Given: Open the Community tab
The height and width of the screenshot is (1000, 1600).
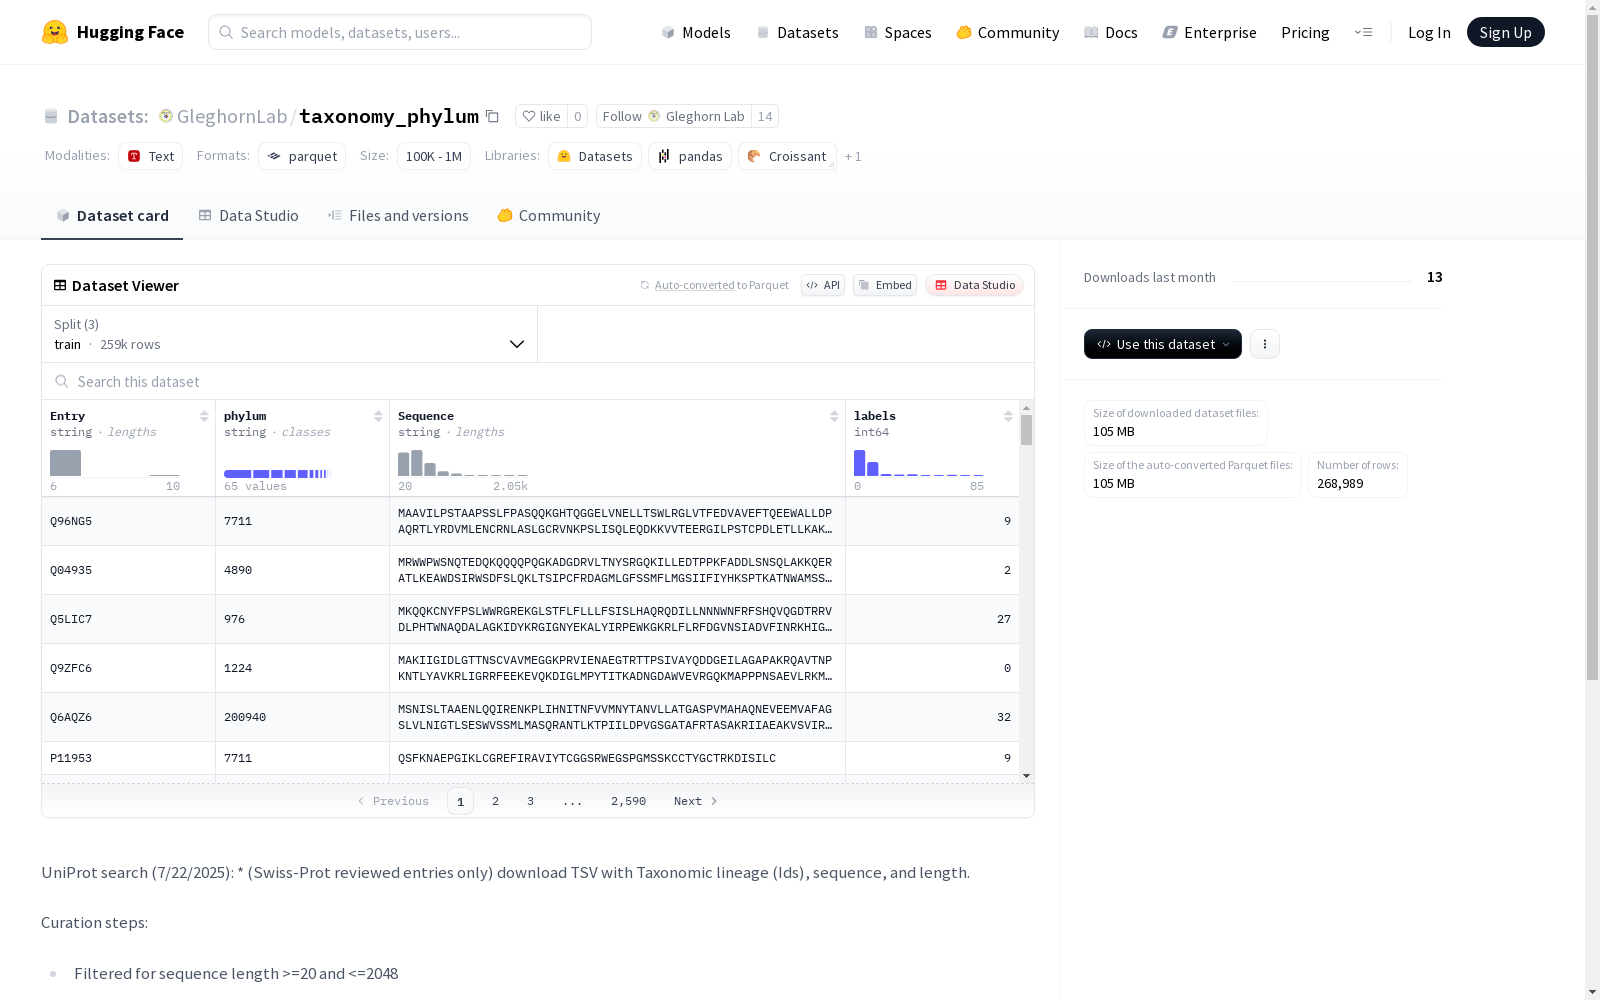Looking at the screenshot, I should click(549, 215).
